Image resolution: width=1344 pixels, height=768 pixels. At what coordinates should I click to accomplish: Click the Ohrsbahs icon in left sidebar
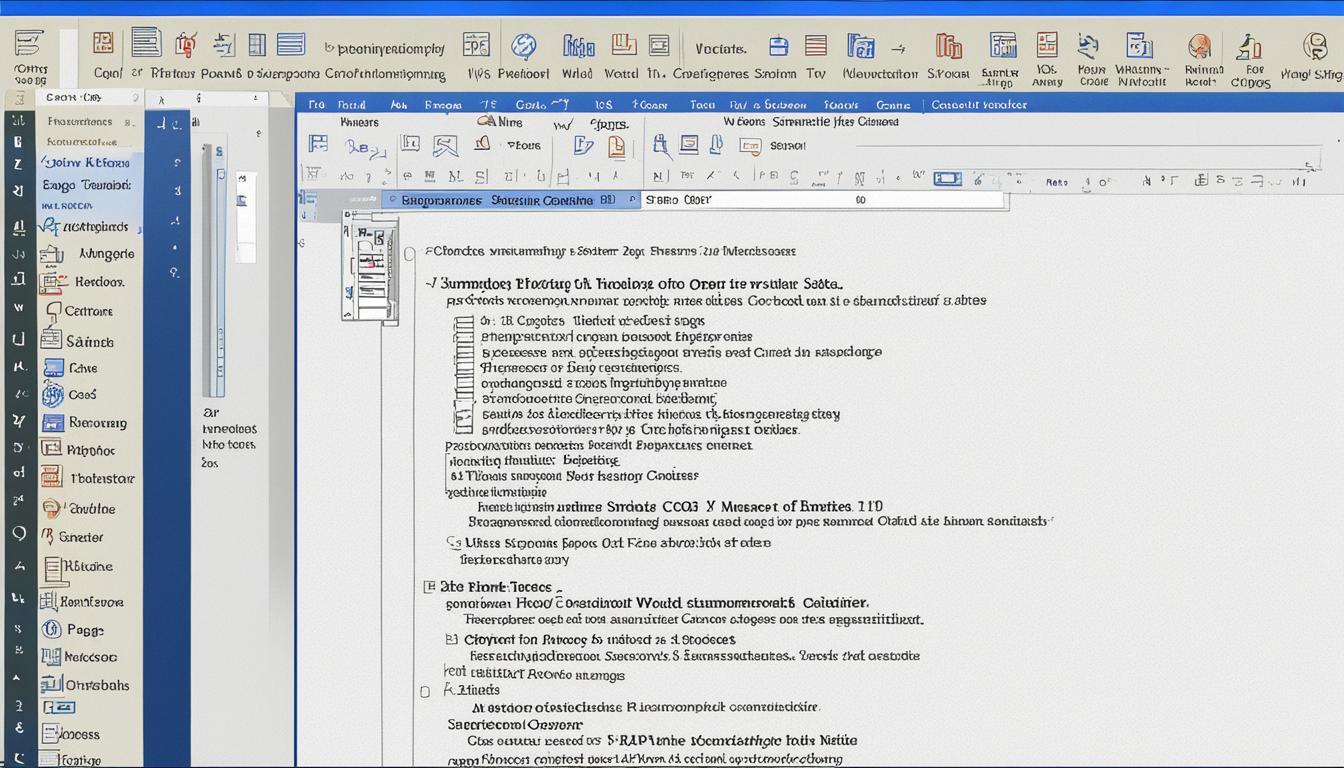[x=51, y=685]
